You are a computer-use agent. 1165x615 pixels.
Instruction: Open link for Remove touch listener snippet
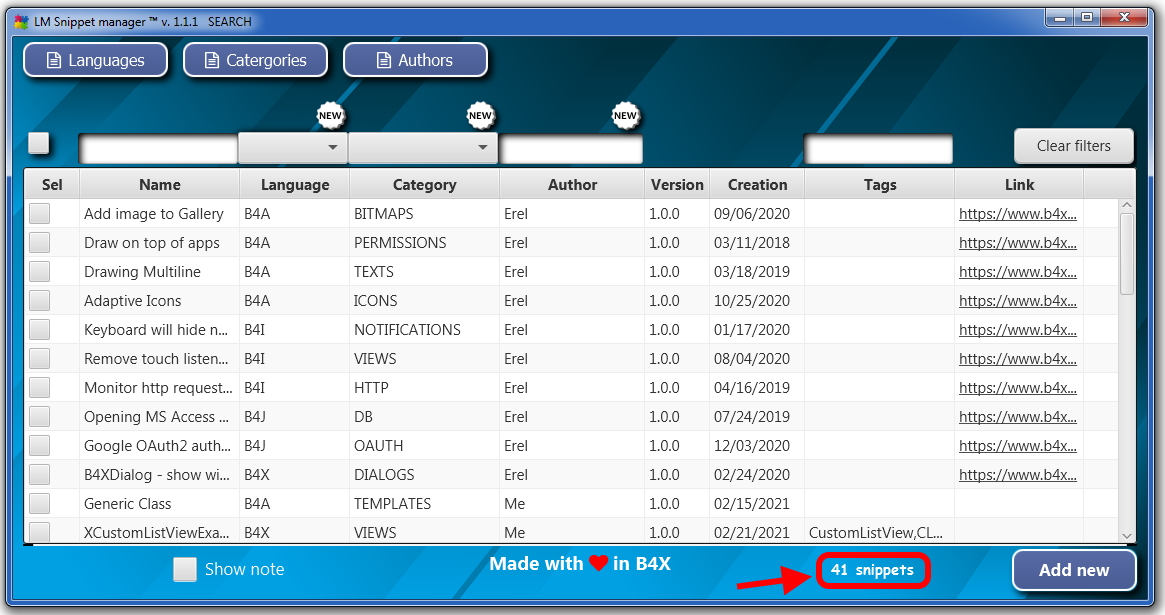(x=1017, y=359)
